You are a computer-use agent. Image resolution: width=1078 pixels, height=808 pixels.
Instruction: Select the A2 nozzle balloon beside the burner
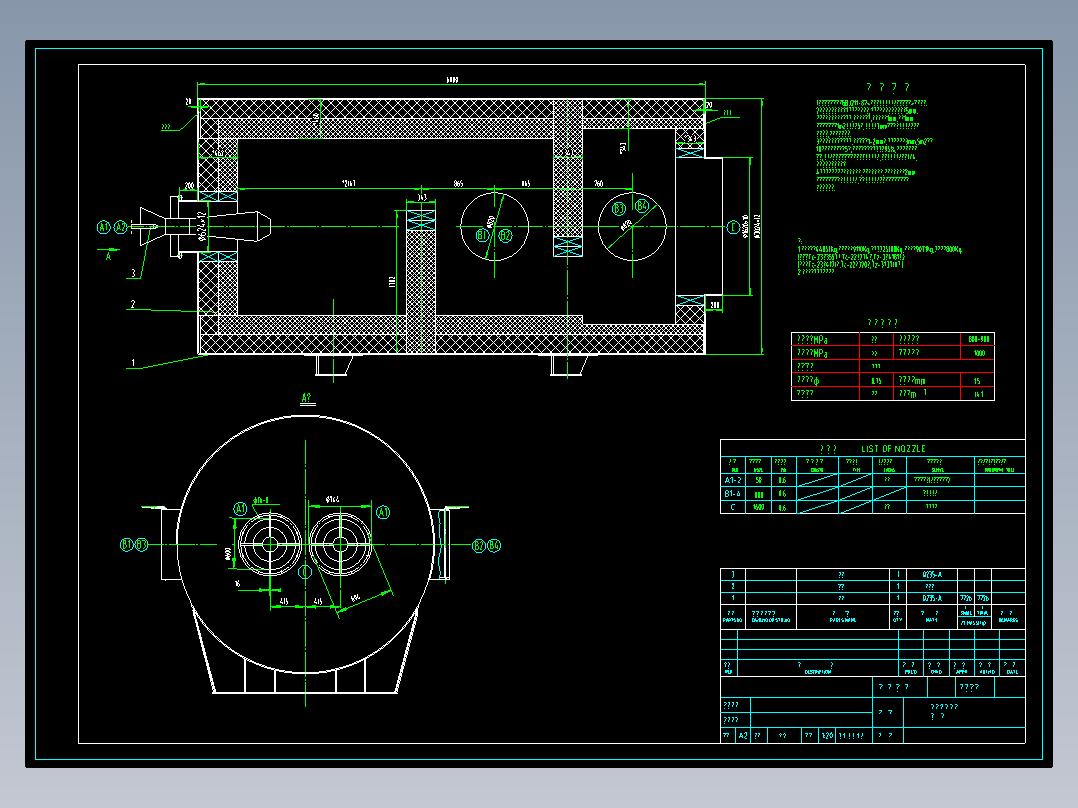120,227
